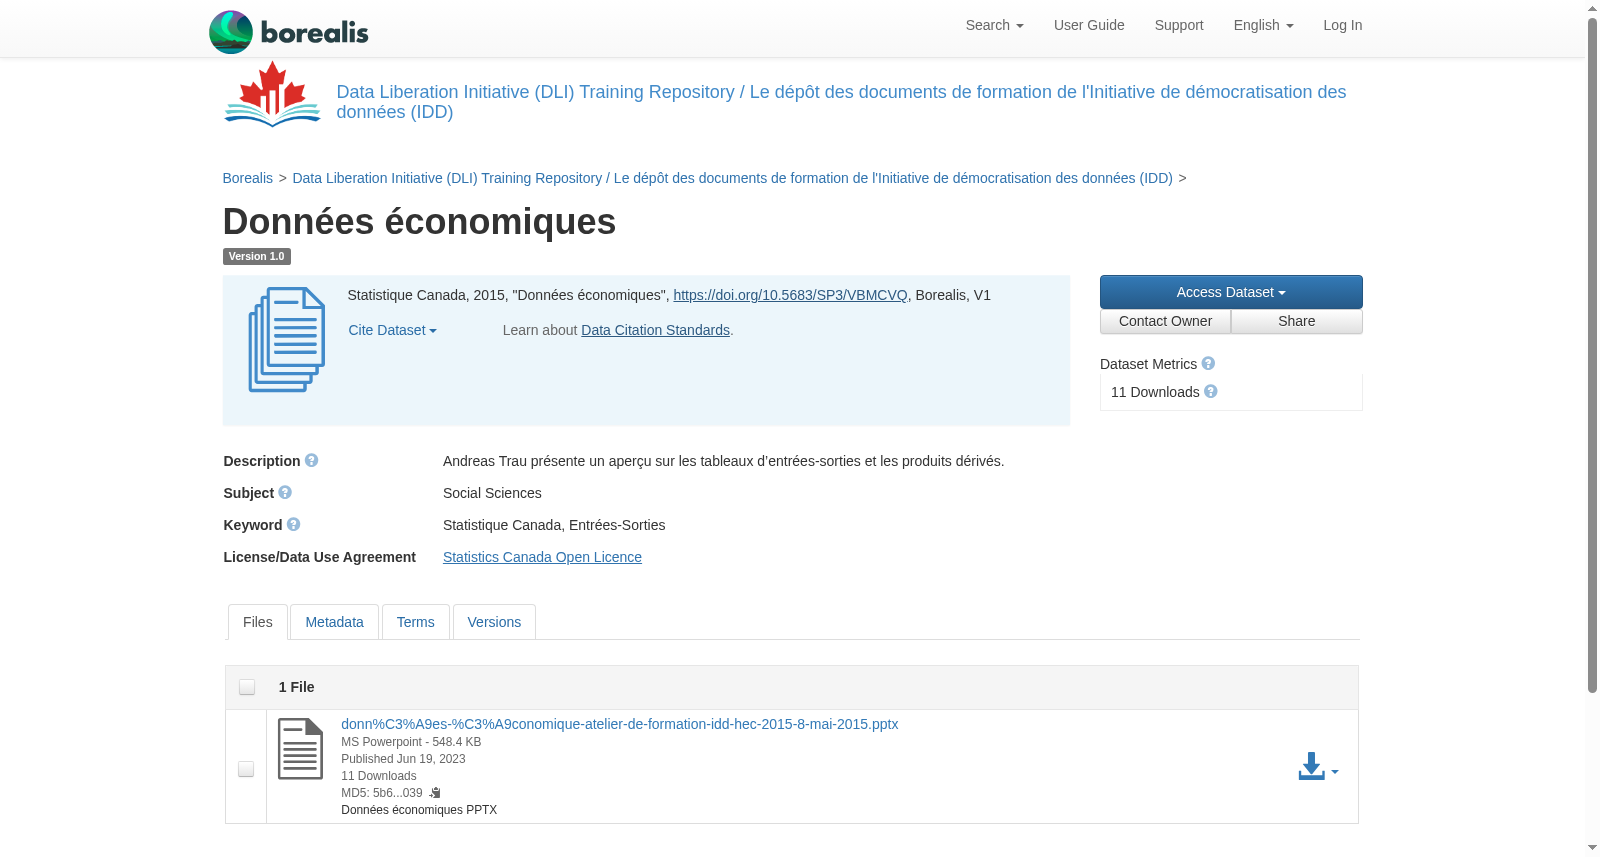
Task: Open the file download arrow menu
Action: [x=1318, y=767]
